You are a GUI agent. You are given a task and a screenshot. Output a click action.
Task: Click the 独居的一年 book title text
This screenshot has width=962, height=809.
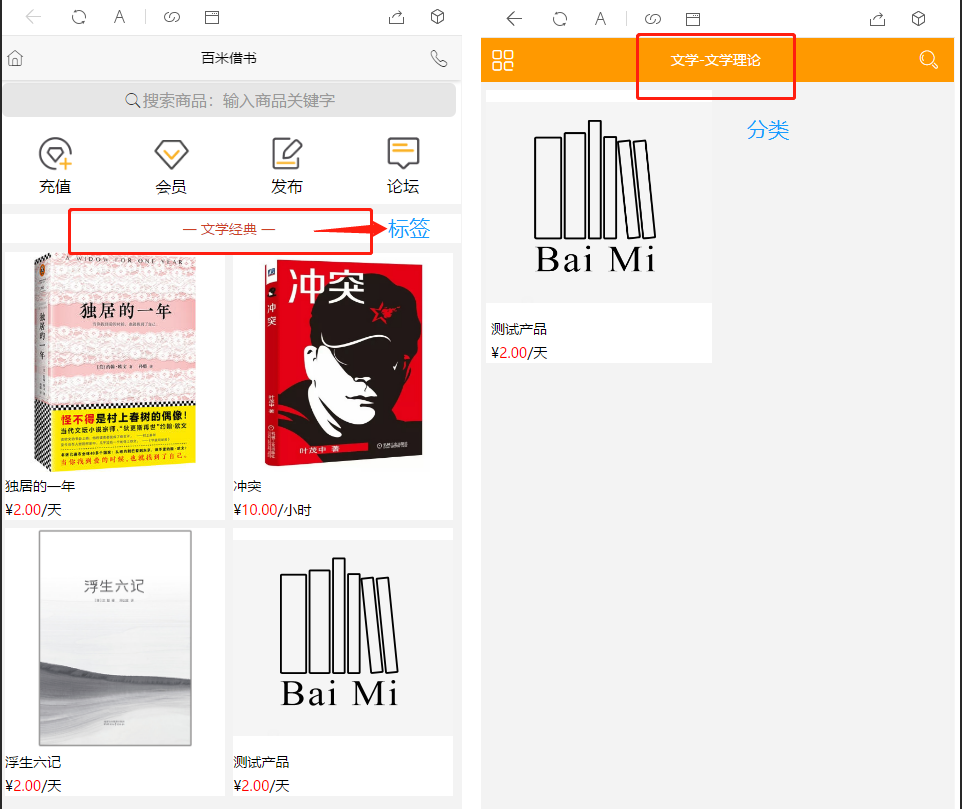click(40, 486)
